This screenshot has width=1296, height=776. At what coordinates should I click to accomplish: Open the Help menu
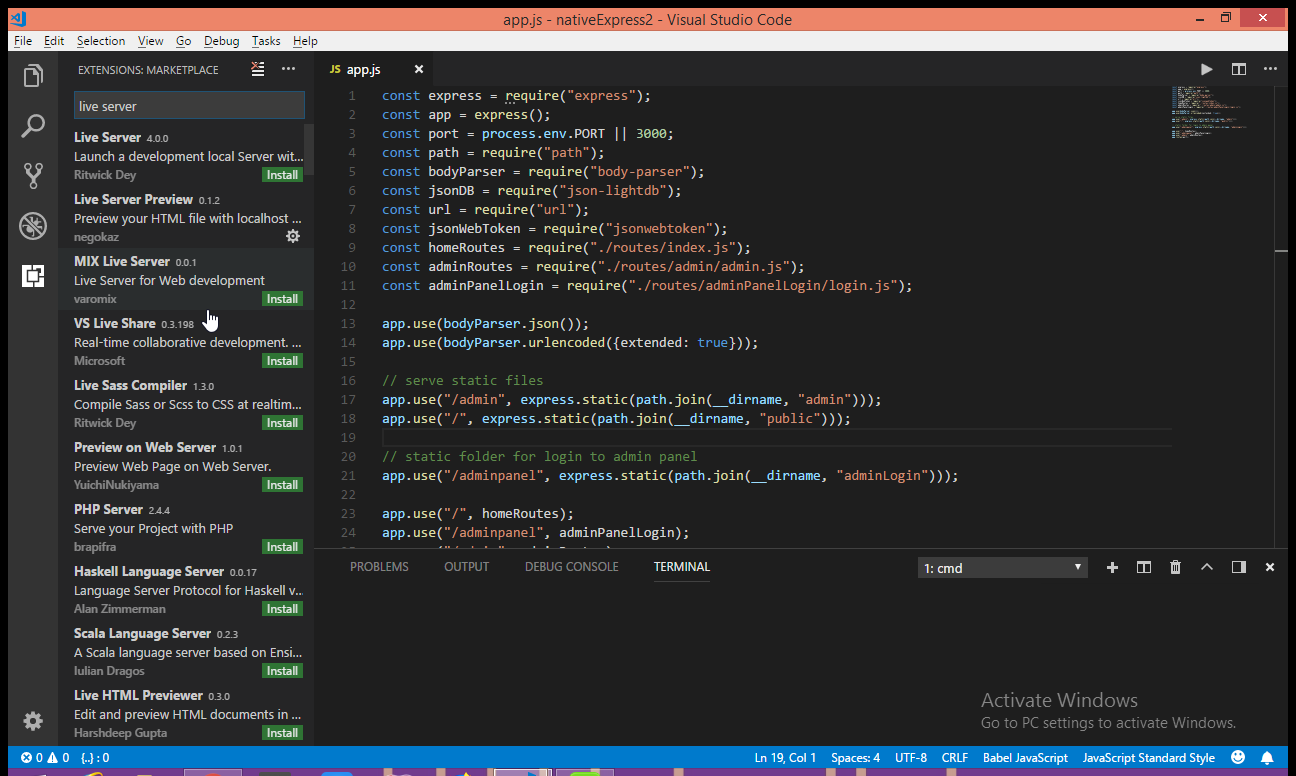[305, 41]
